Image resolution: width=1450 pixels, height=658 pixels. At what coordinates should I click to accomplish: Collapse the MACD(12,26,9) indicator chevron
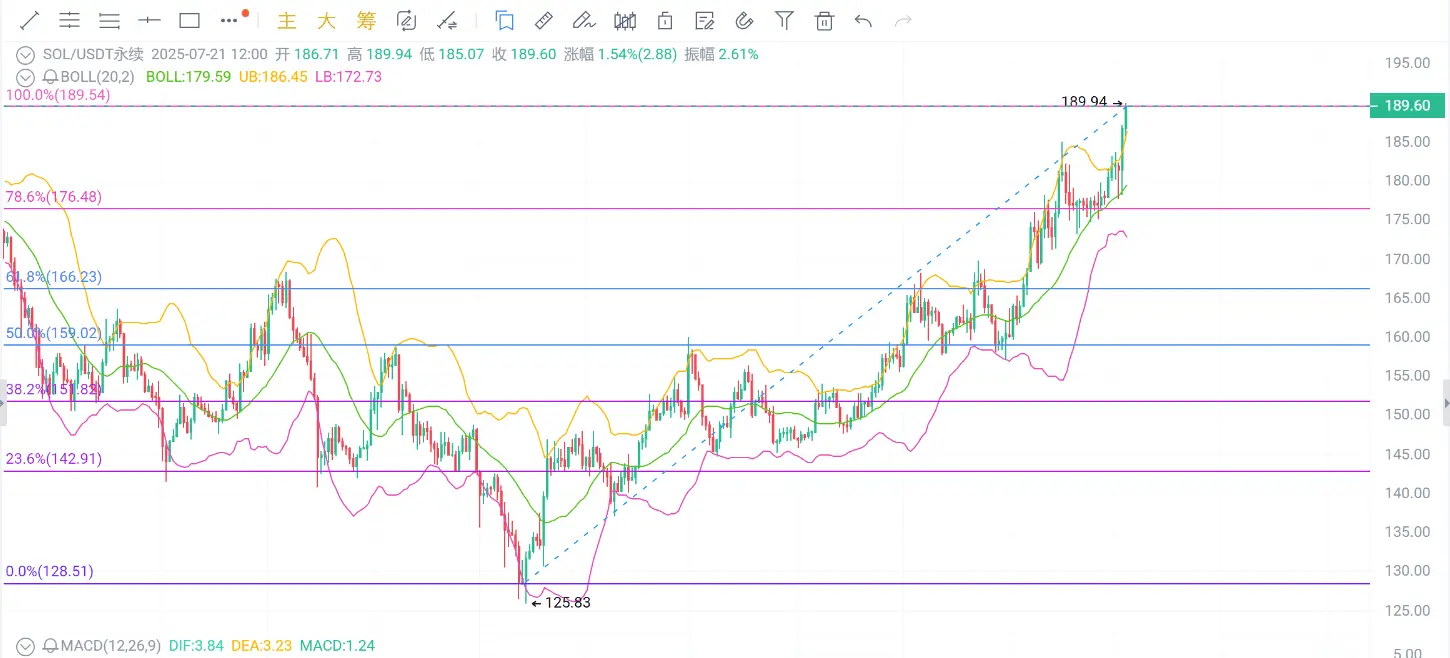(x=27, y=646)
